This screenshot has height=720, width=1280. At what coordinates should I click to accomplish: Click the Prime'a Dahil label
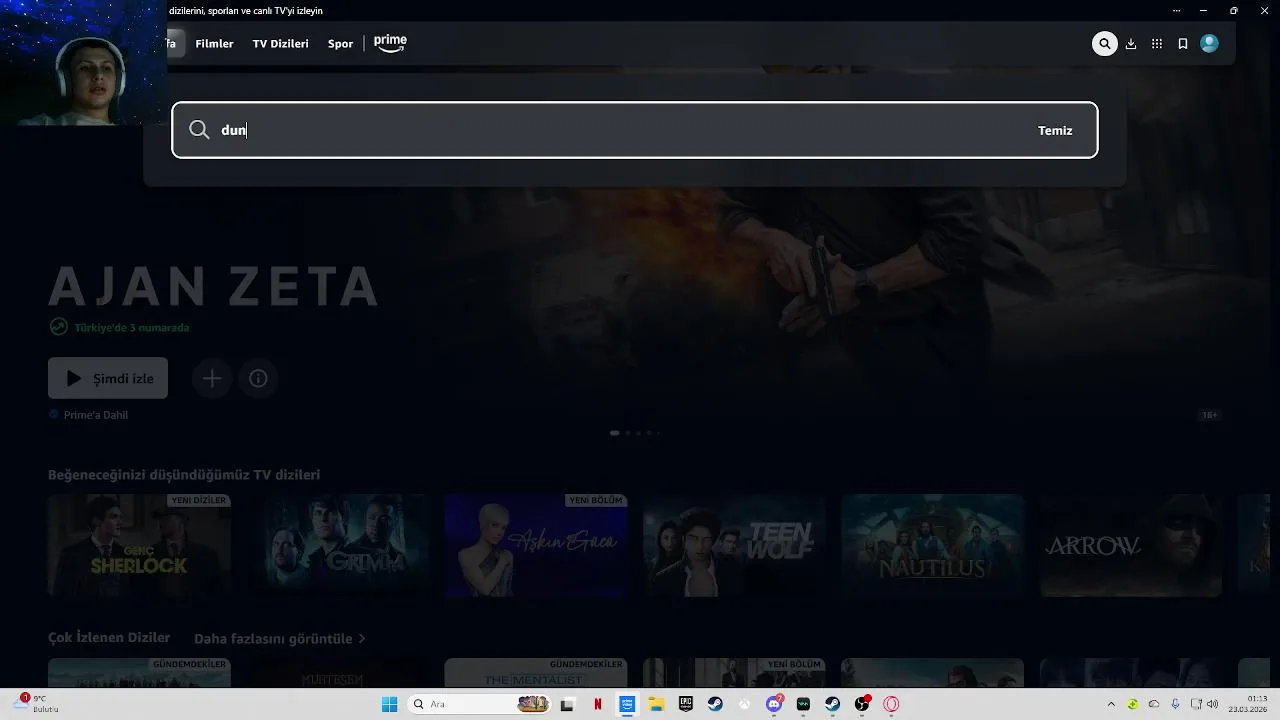click(x=95, y=415)
